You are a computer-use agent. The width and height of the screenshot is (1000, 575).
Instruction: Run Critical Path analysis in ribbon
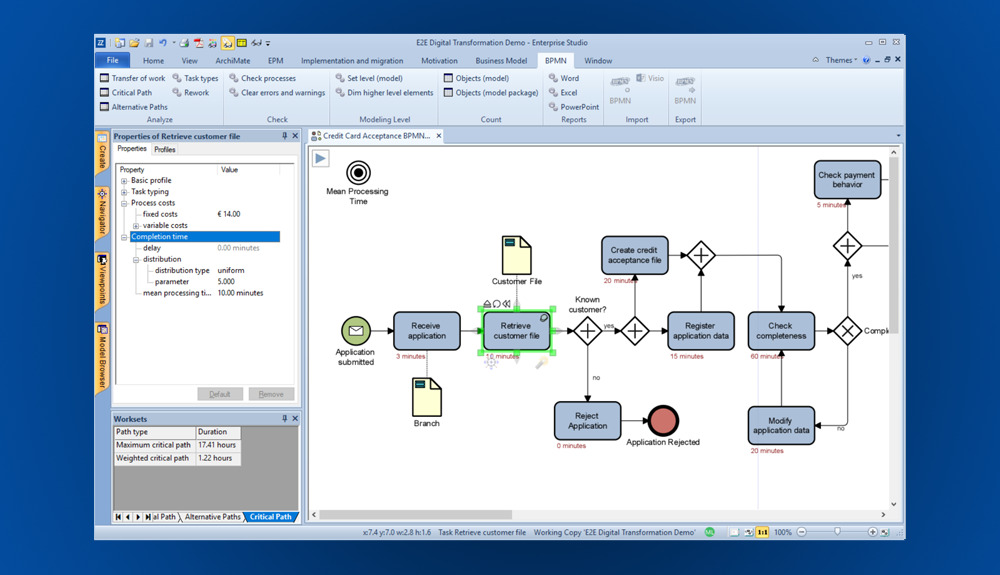pyautogui.click(x=126, y=92)
